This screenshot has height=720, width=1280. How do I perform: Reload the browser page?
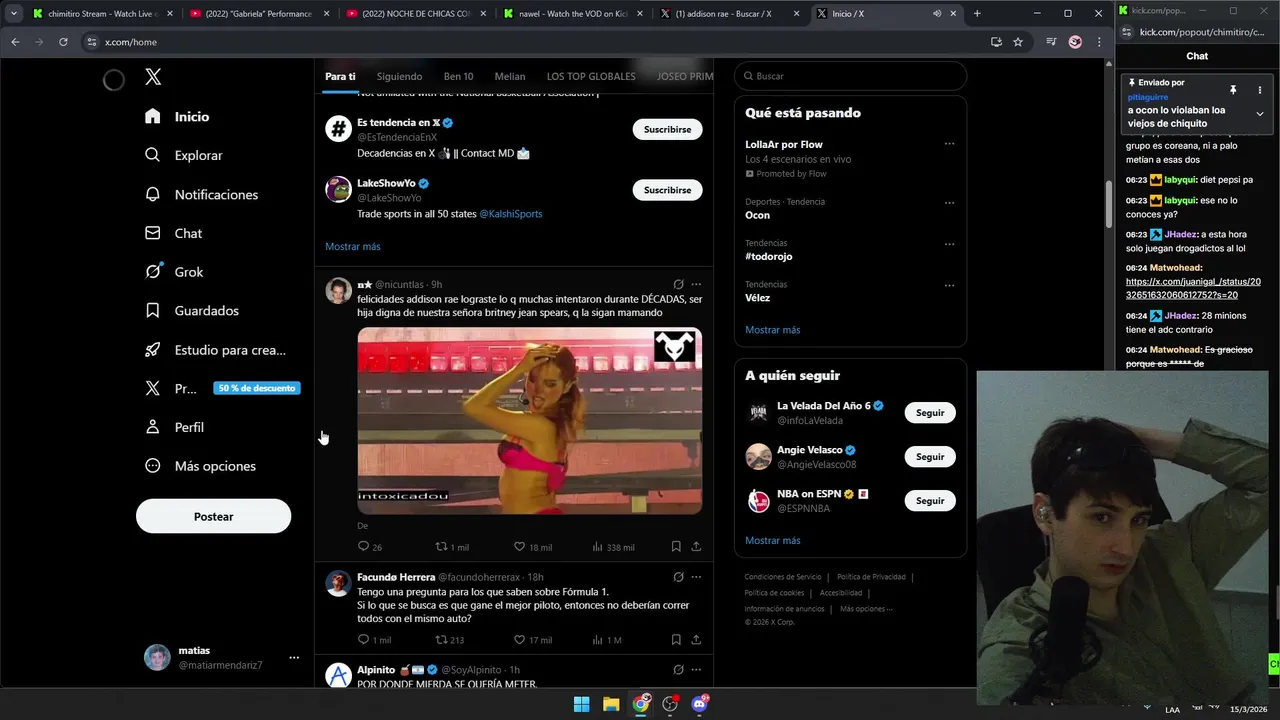point(63,42)
